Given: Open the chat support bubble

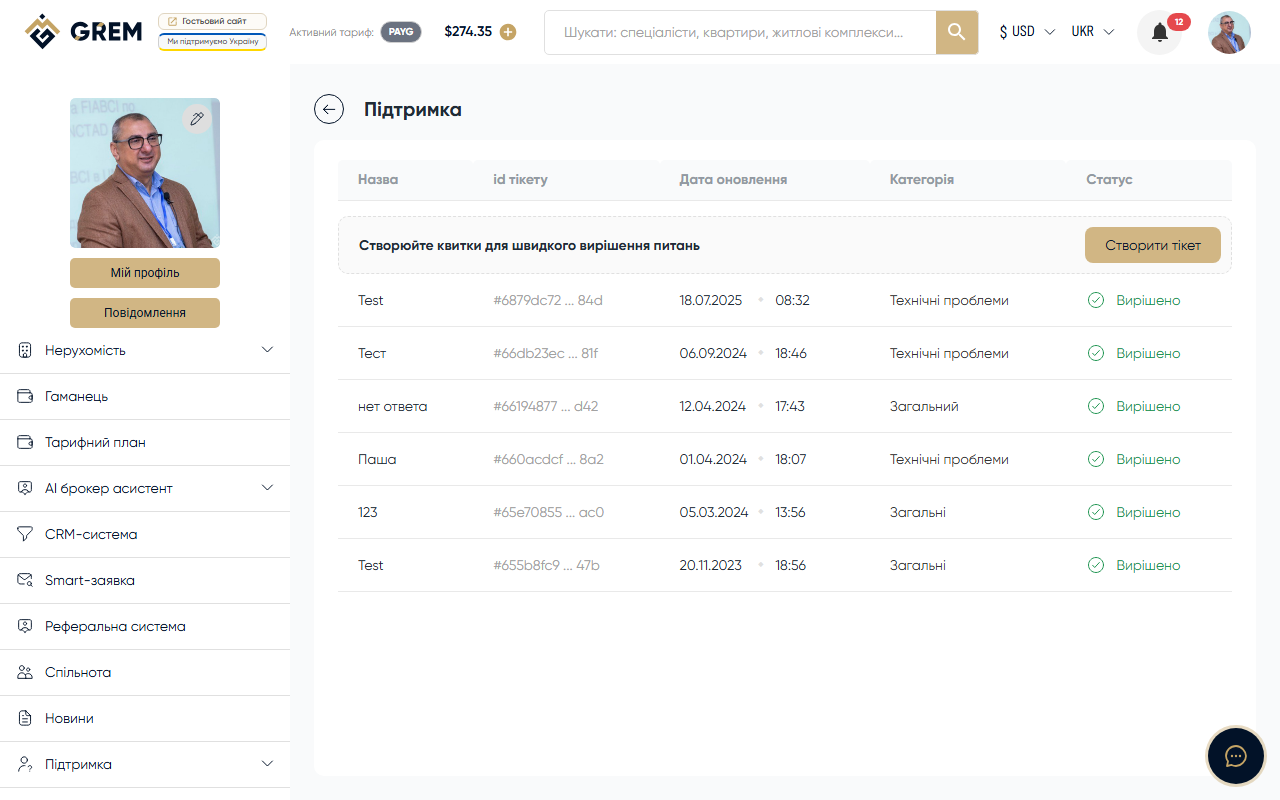Looking at the screenshot, I should coord(1235,755).
